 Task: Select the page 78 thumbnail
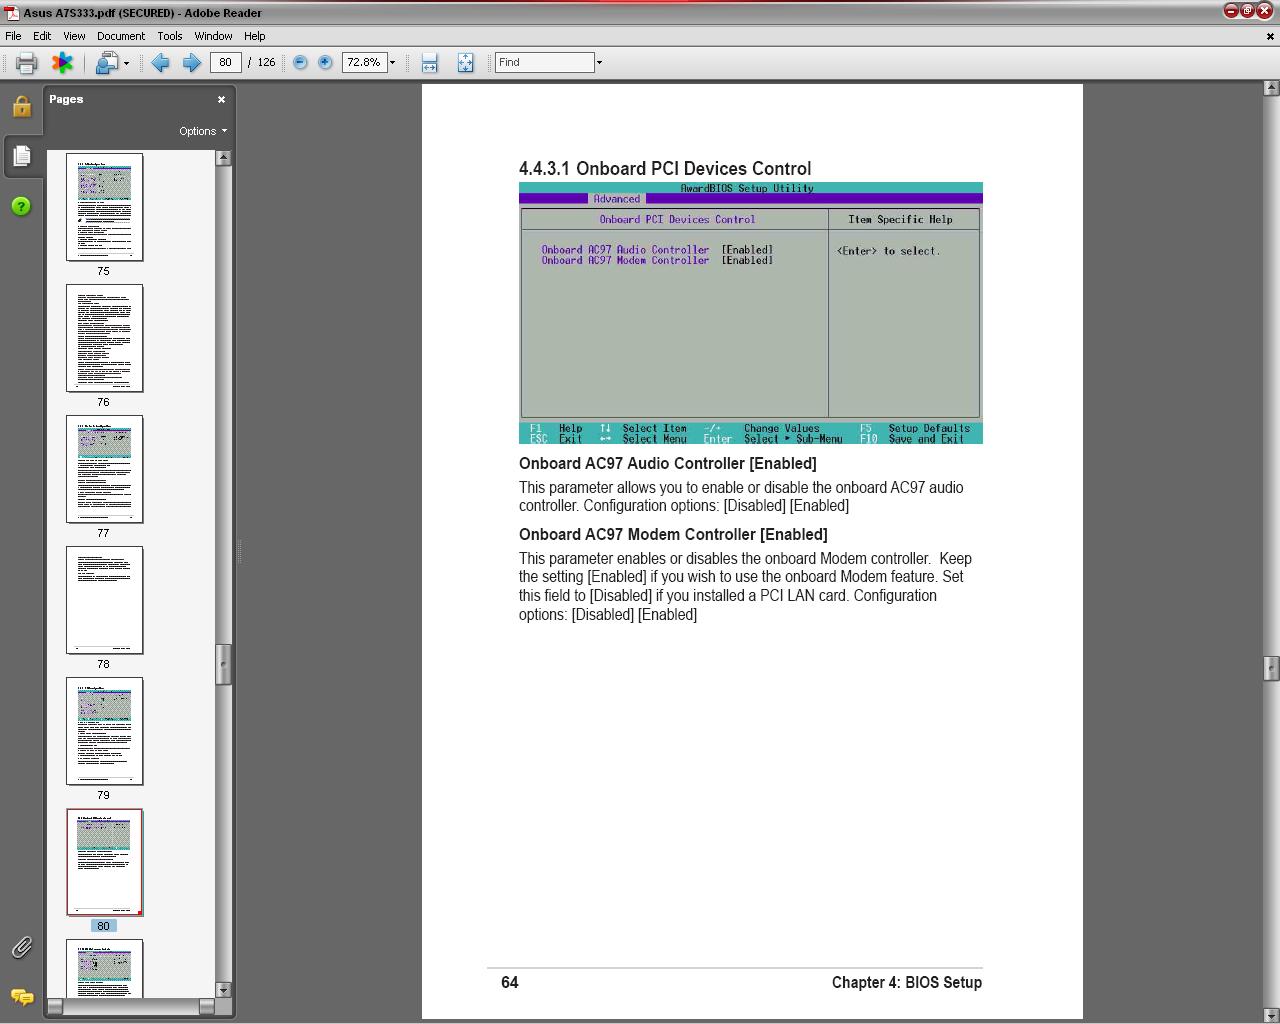(x=104, y=600)
